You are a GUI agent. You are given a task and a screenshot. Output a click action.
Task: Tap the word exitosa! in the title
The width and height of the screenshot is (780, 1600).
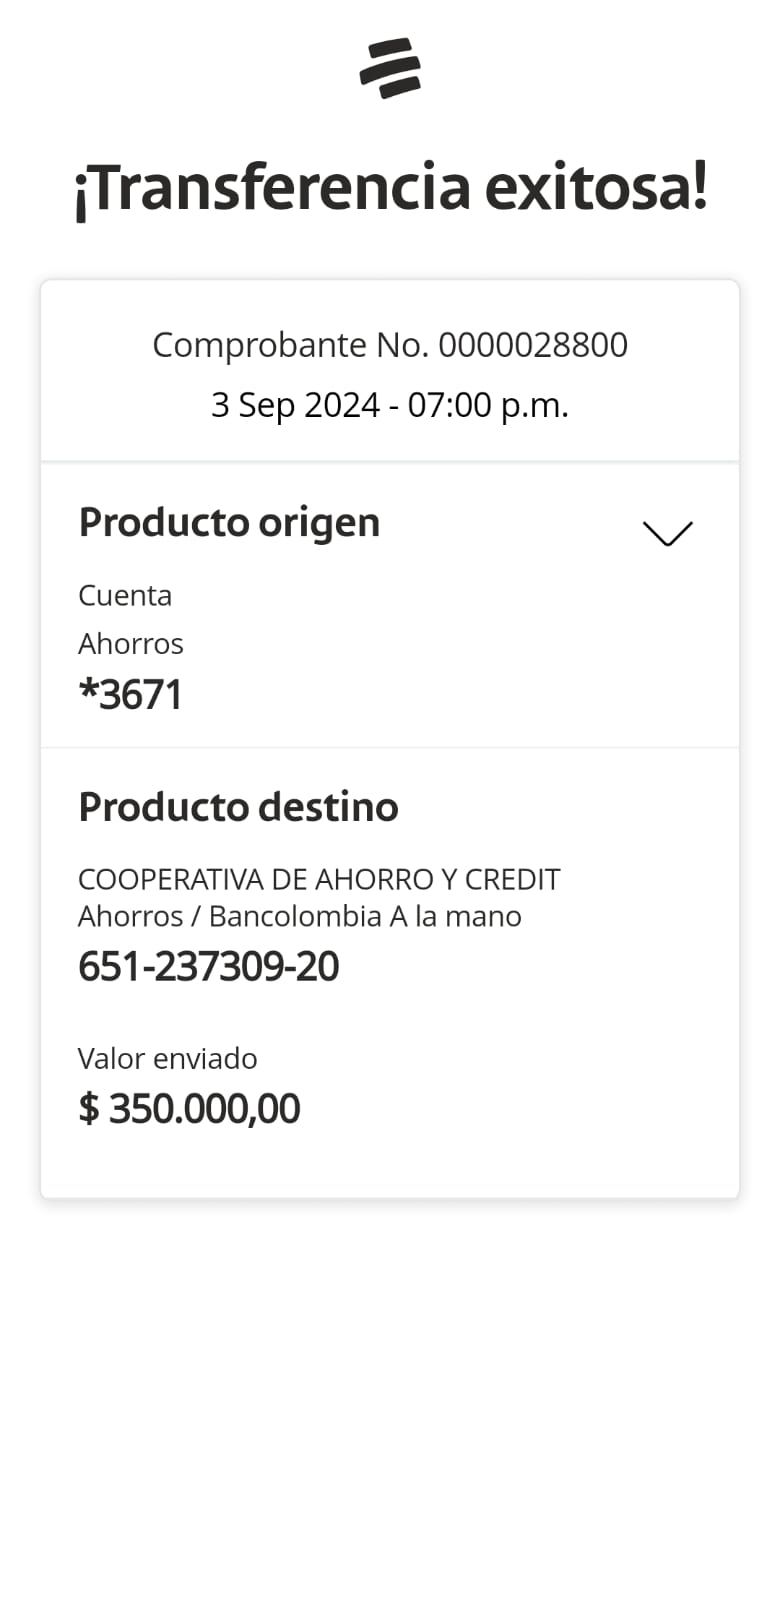coord(596,187)
